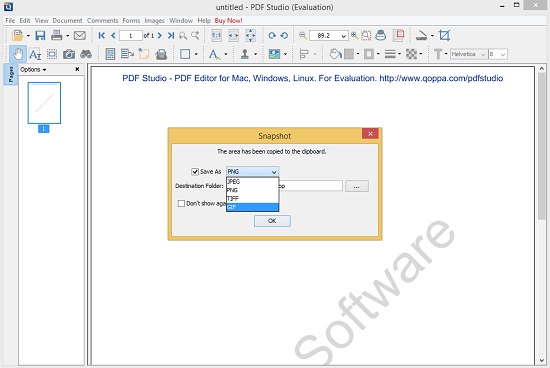Expand the rectangle shape tool dropdown arrow
This screenshot has height=368, width=550.
[x=196, y=54]
